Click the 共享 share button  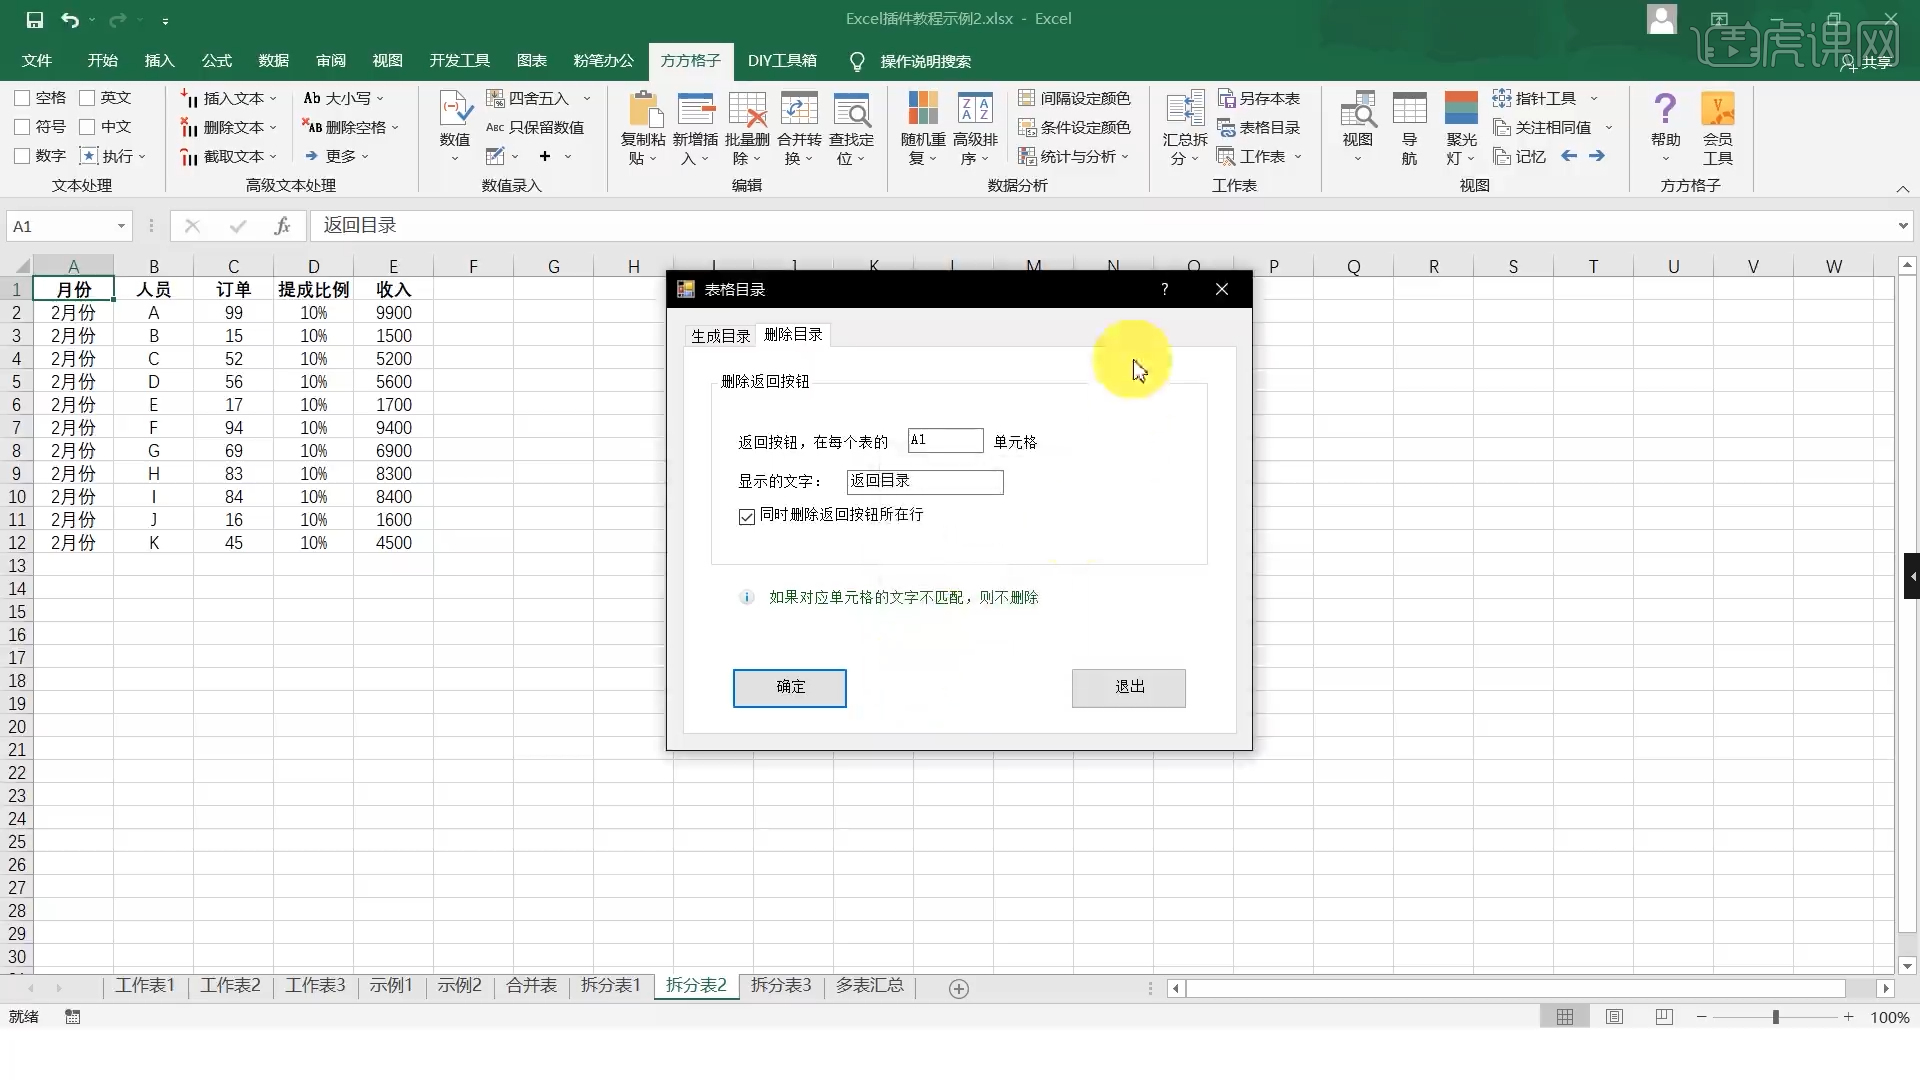[x=1868, y=62]
